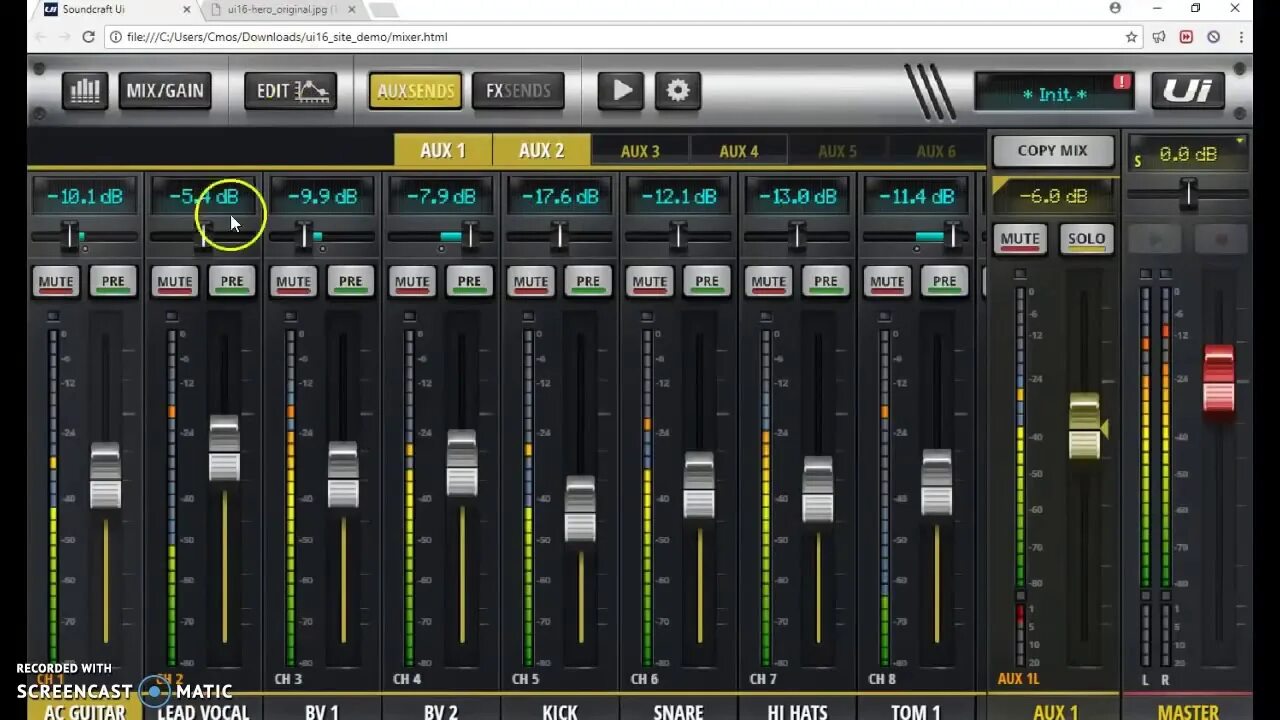This screenshot has height=720, width=1280.
Task: Open the settings gear
Action: [x=678, y=90]
